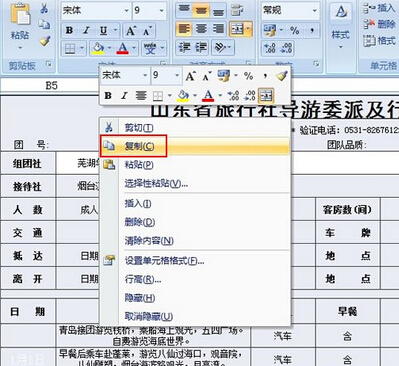Click mini toolbar center align icon
This screenshot has width=399, height=366.
141,96
